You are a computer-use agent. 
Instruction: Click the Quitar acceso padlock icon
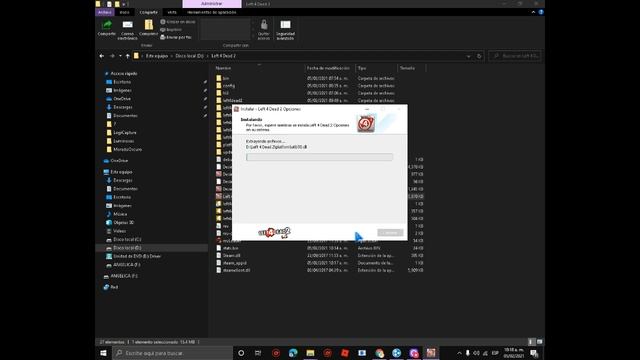pos(264,25)
